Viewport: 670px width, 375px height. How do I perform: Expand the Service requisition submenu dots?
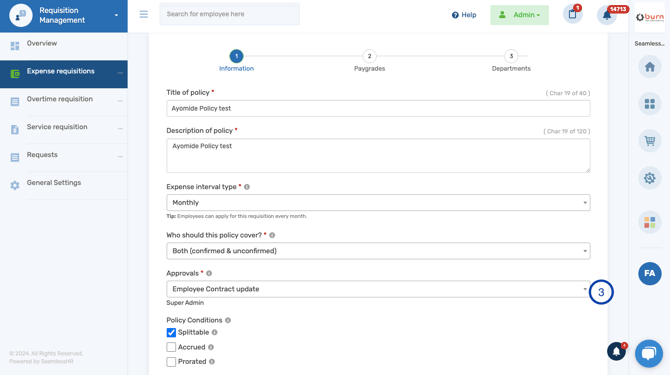[120, 129]
